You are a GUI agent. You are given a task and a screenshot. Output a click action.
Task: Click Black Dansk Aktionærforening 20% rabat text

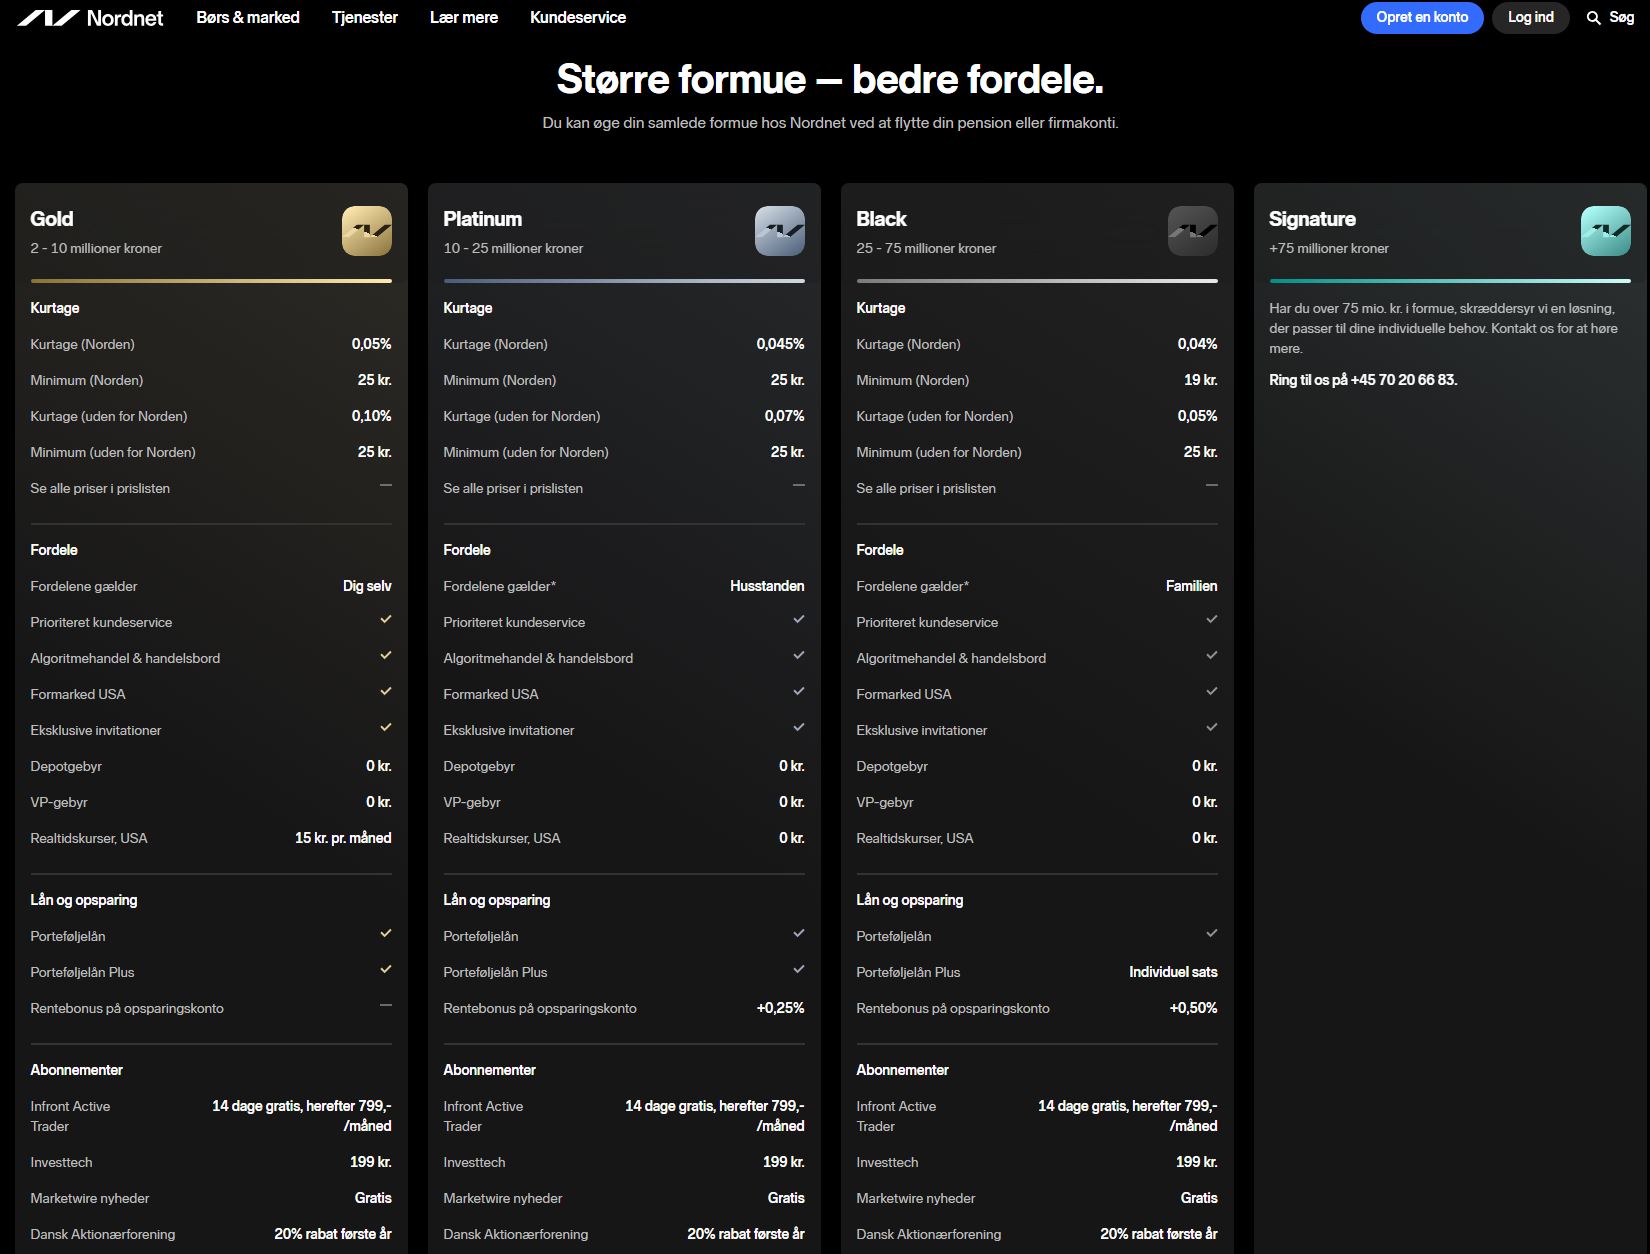click(1159, 1234)
